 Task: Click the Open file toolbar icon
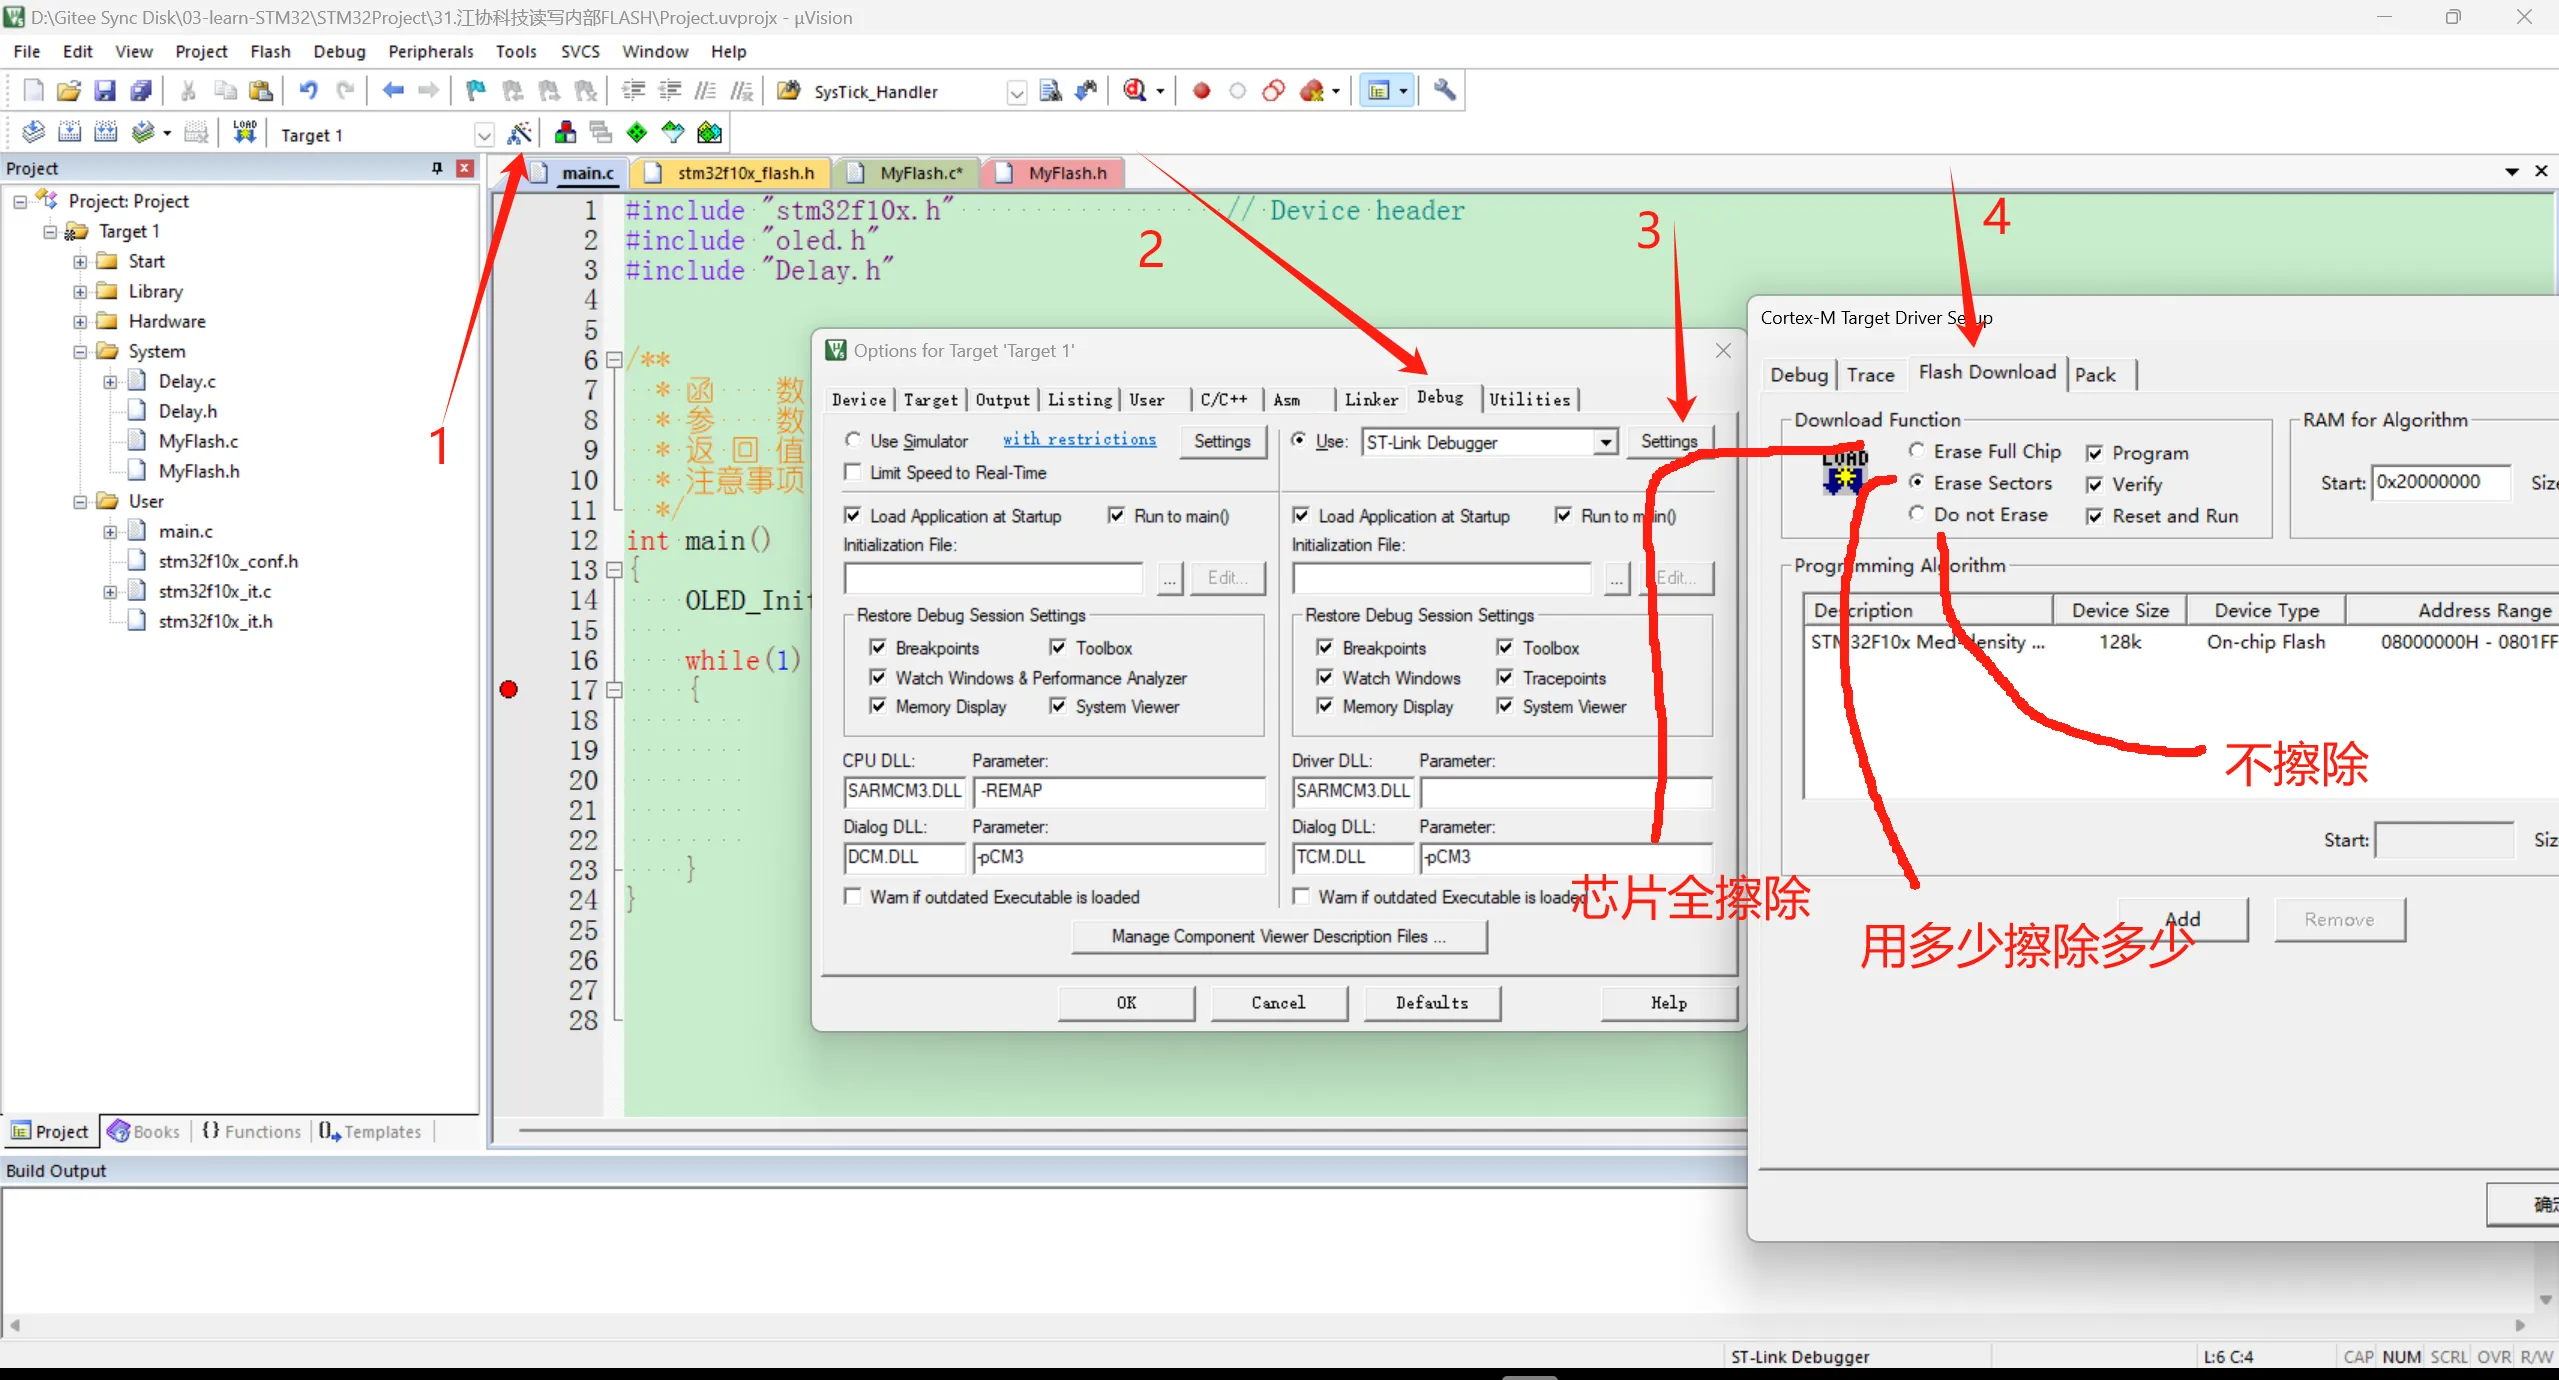pyautogui.click(x=68, y=91)
